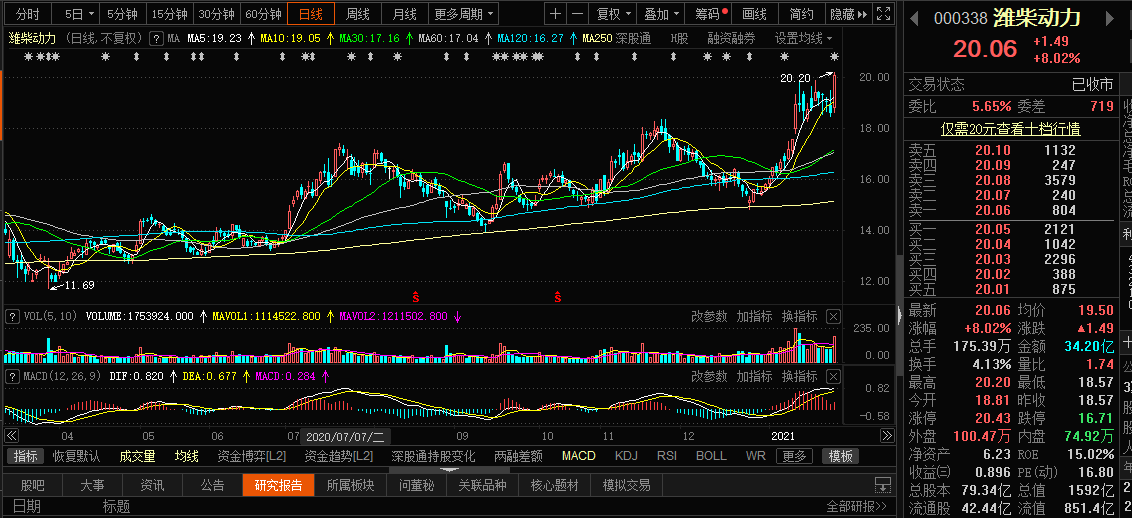Click the 恢复默认 reset button
Viewport: 1132px width, 518px height.
77,456
